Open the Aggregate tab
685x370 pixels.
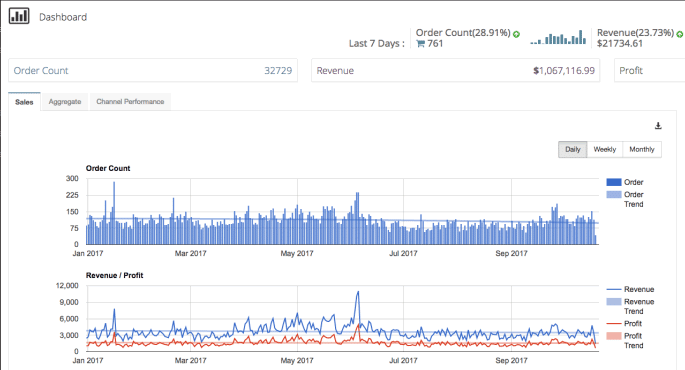click(x=65, y=102)
